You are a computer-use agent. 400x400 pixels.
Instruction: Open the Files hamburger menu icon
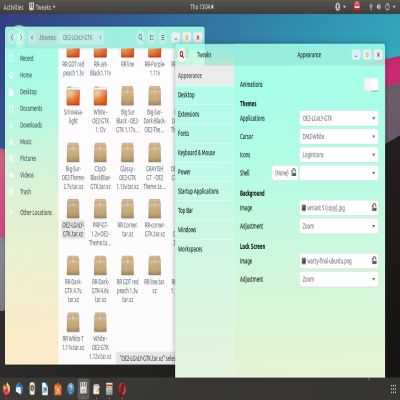(163, 37)
